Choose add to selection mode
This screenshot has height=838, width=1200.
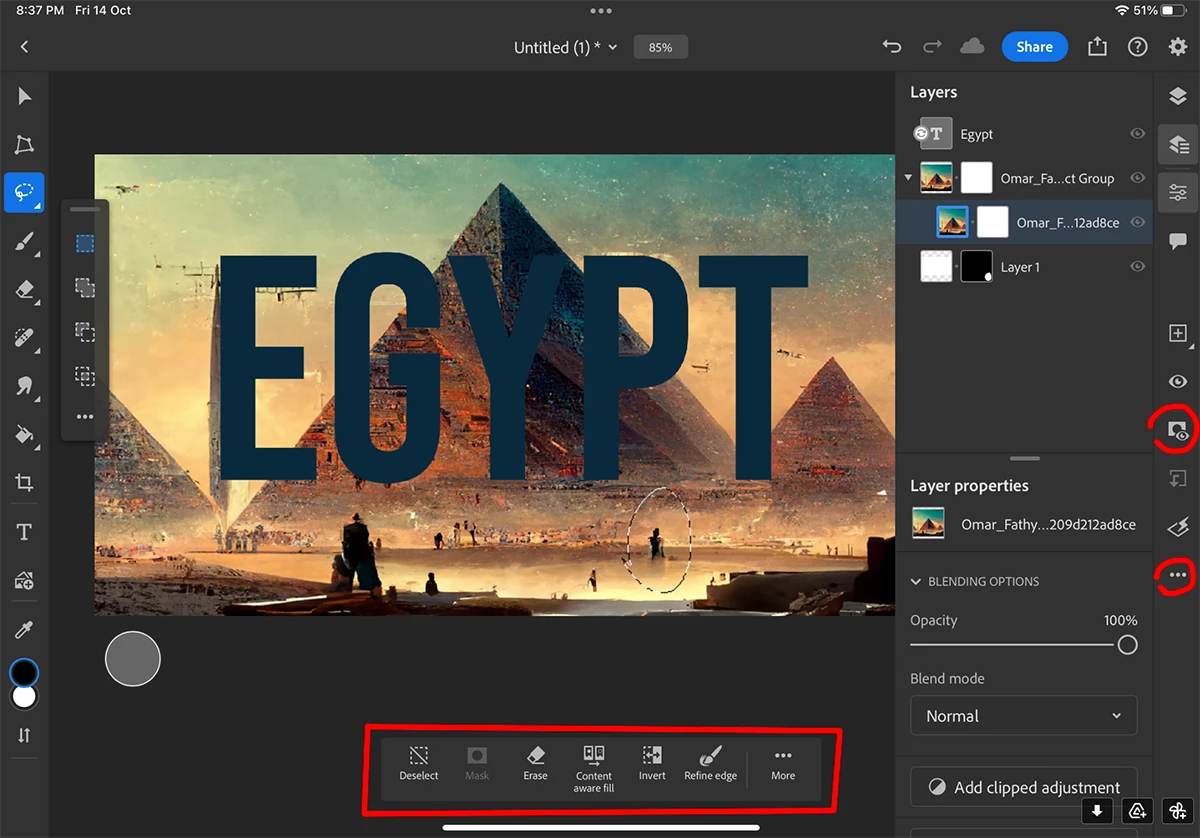[85, 288]
